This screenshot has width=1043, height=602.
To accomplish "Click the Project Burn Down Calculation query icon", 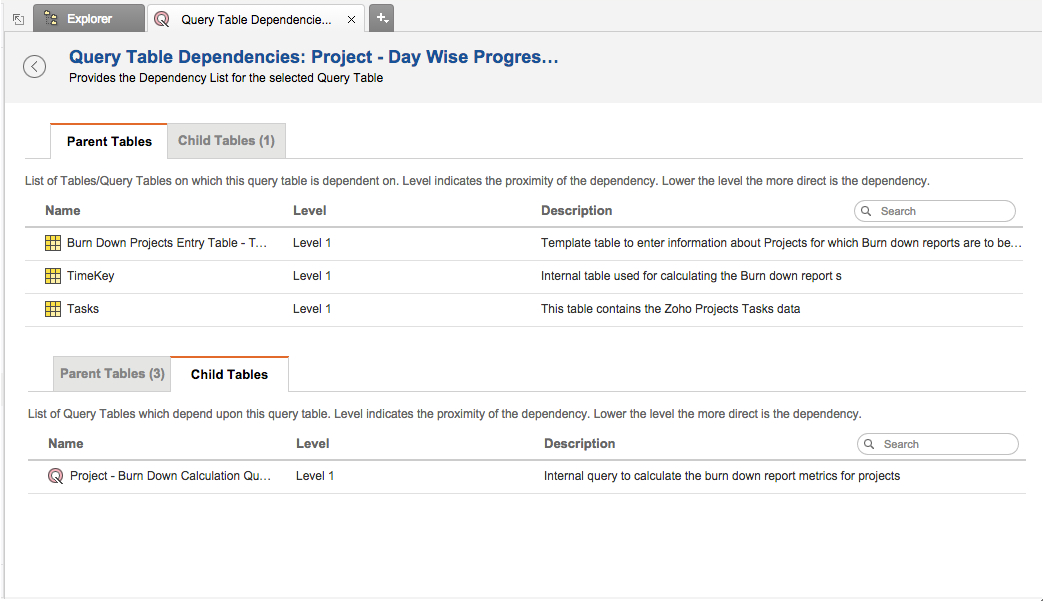I will click(56, 476).
